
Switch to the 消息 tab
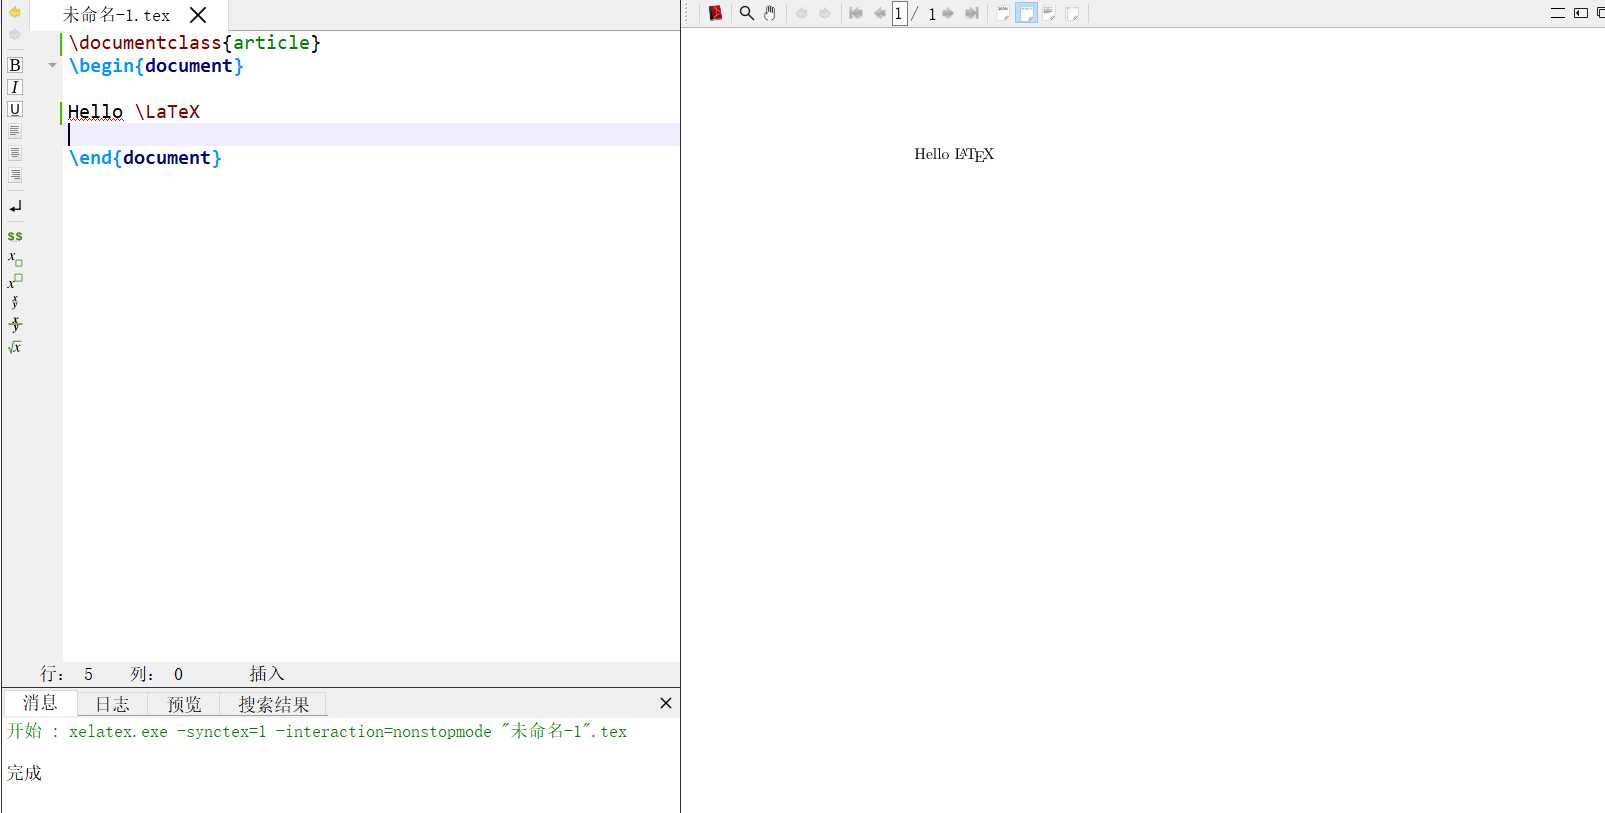[x=40, y=703]
